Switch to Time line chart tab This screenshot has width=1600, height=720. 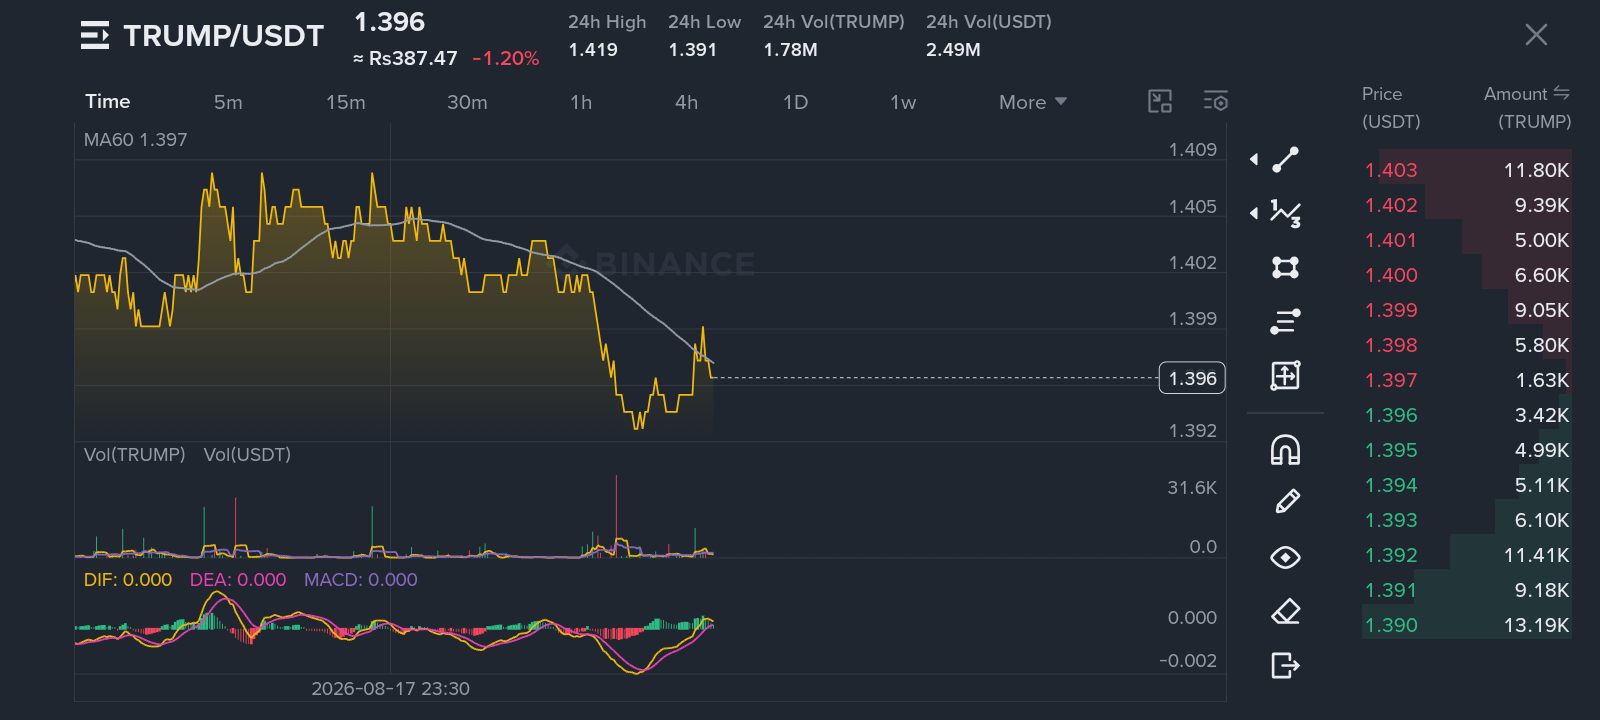coord(108,101)
